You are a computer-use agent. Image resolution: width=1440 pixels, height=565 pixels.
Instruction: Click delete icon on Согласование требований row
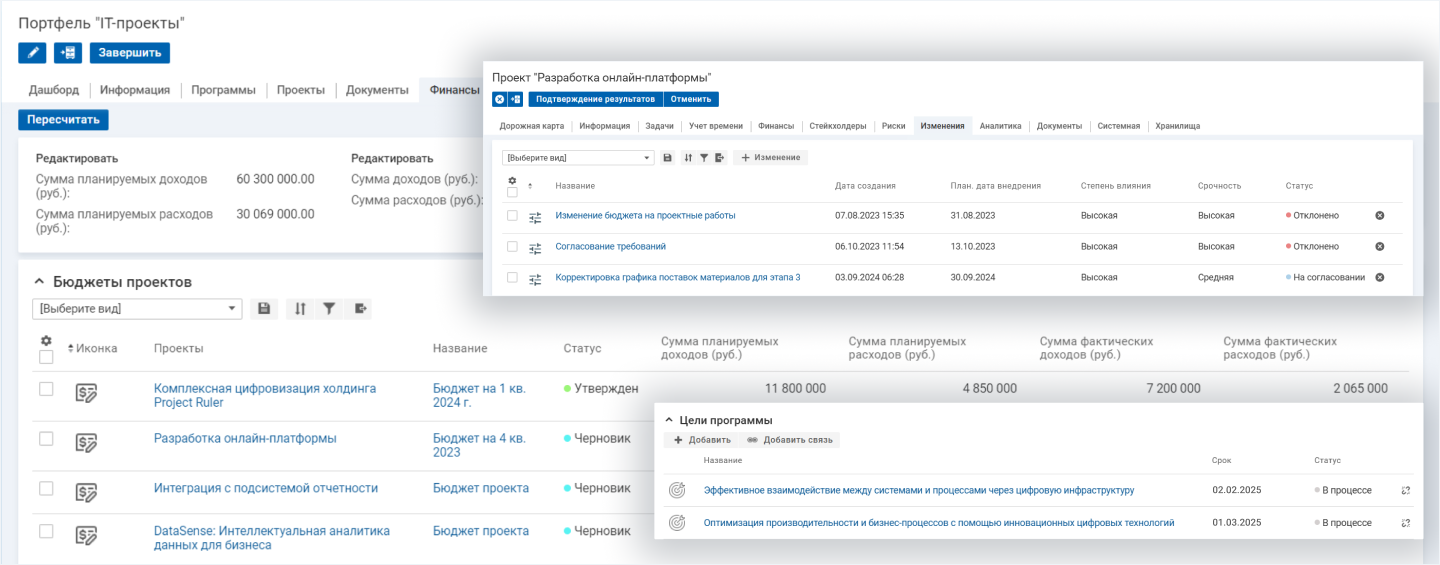[1380, 246]
